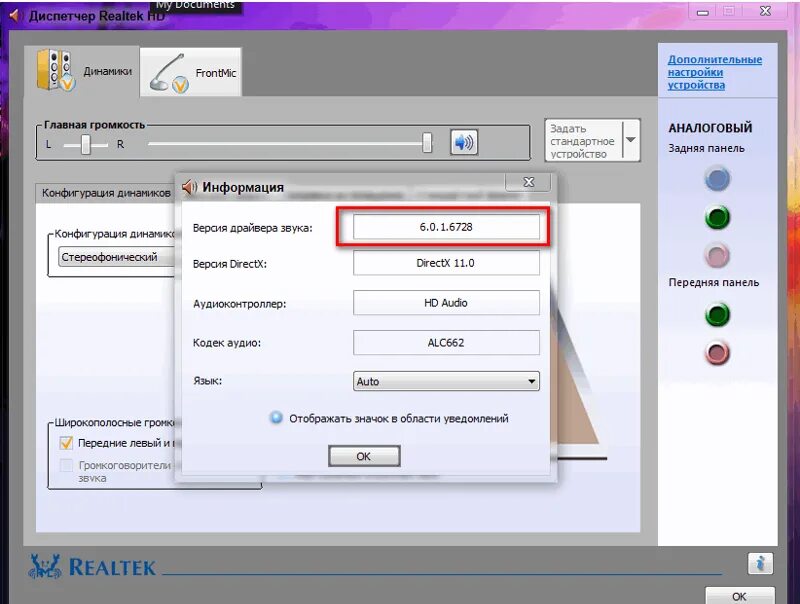Close the Информация dialog

point(528,182)
